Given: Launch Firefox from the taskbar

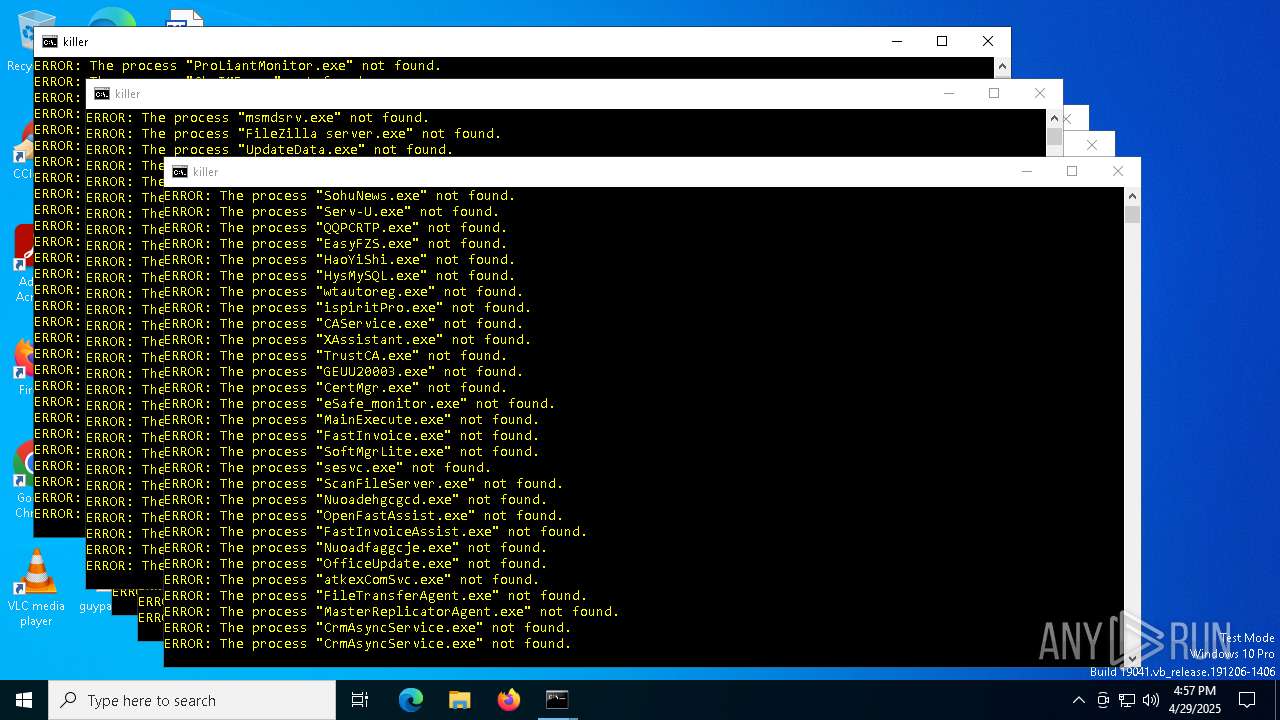Looking at the screenshot, I should (x=508, y=700).
